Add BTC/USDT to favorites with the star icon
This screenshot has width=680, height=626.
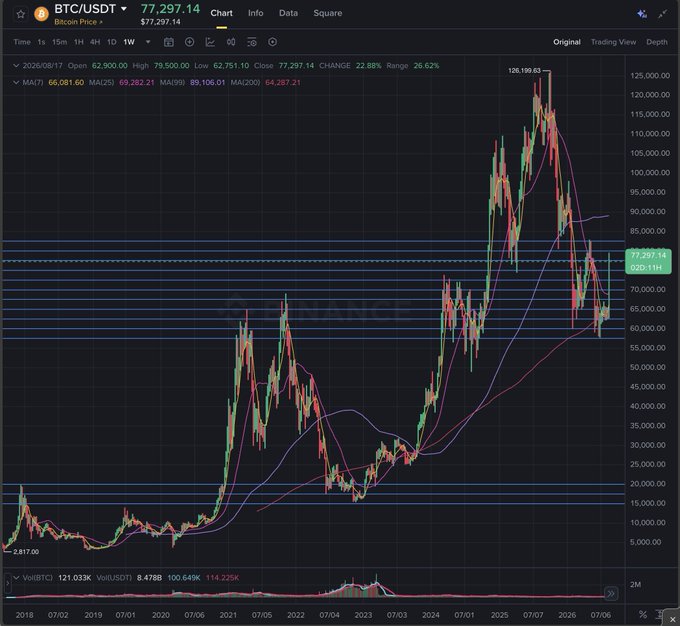(x=20, y=14)
